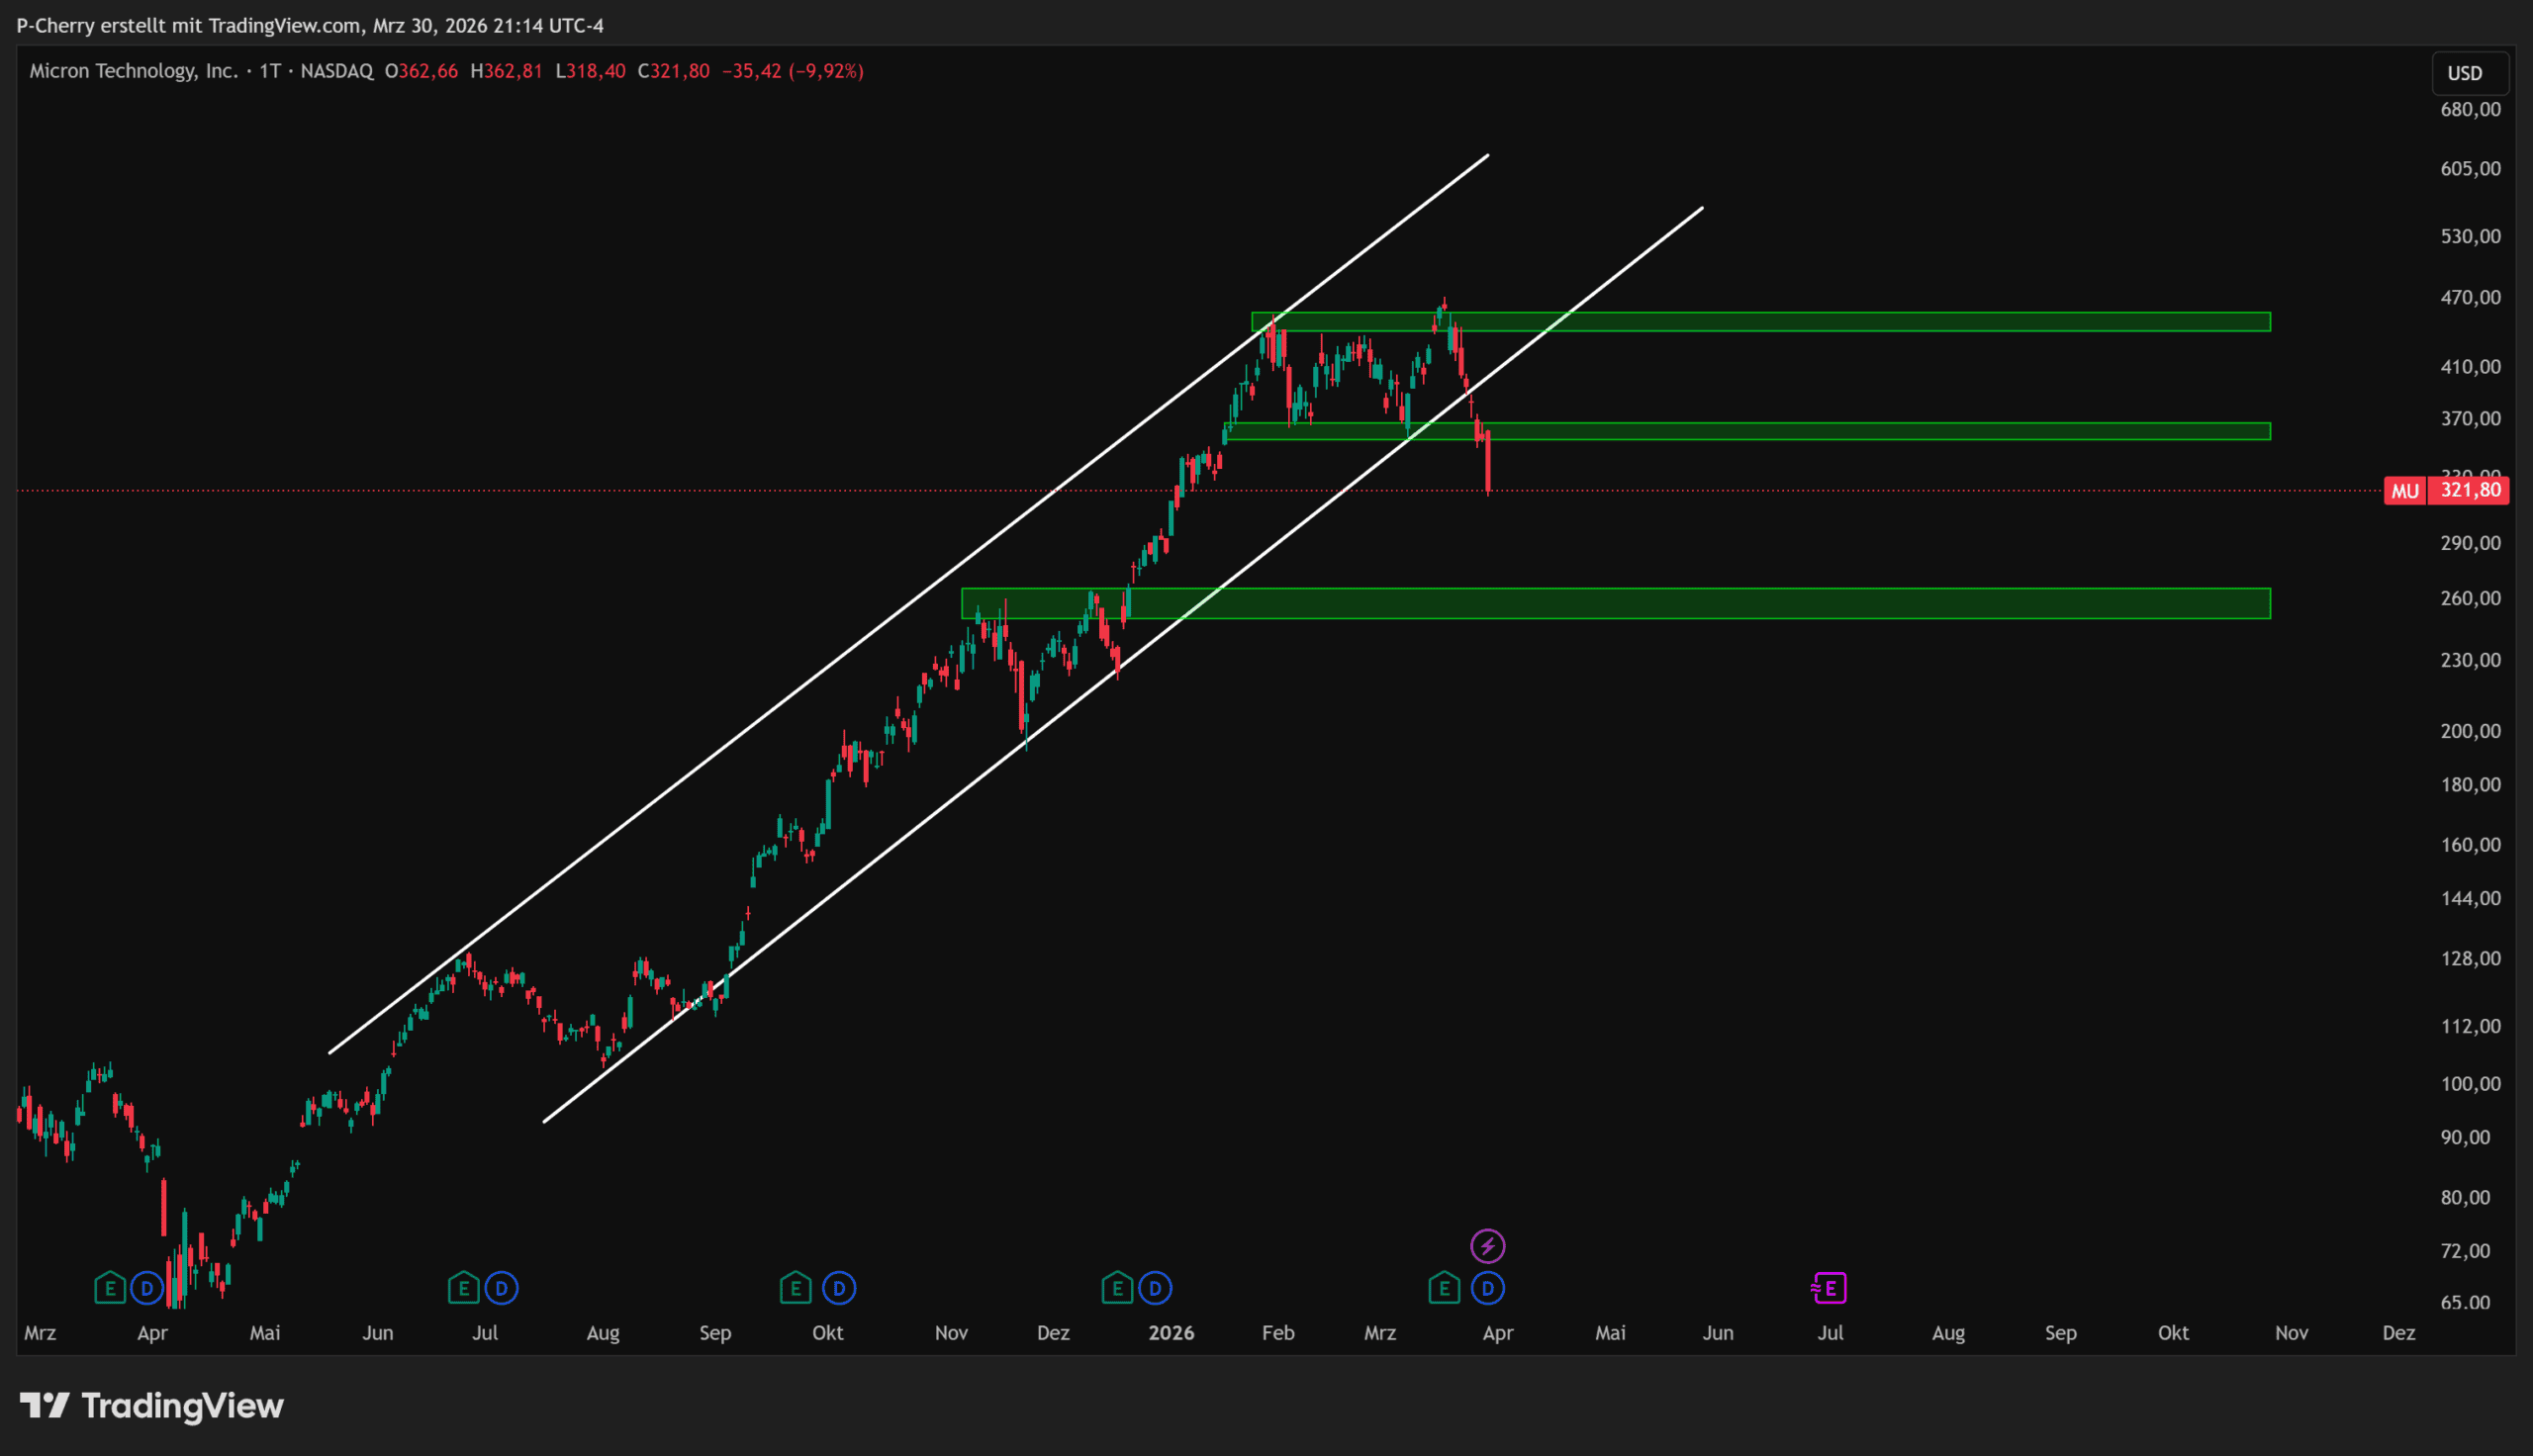Select the thin green zone near 360
This screenshot has width=2533, height=1456.
click(x=1900, y=431)
